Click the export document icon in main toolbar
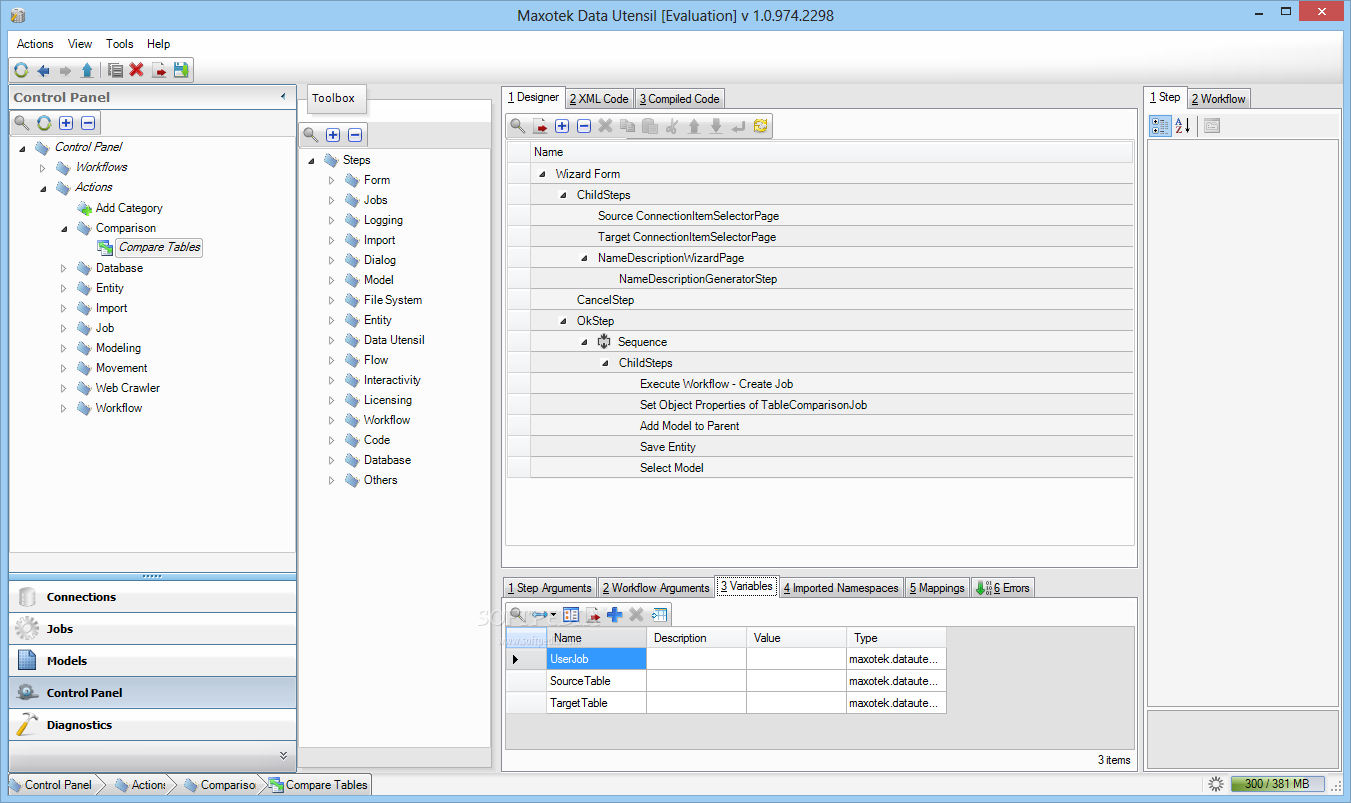The image size is (1351, 803). (159, 70)
